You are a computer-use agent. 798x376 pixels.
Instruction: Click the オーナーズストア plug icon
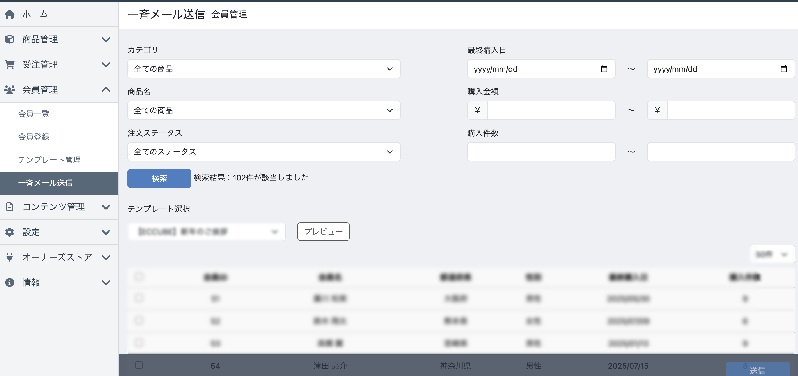(x=9, y=257)
